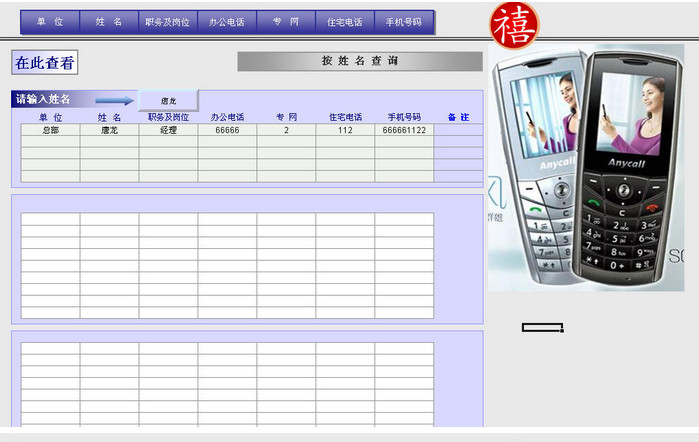Select the 经理 cell in results
This screenshot has width=699, height=442.
click(x=168, y=130)
